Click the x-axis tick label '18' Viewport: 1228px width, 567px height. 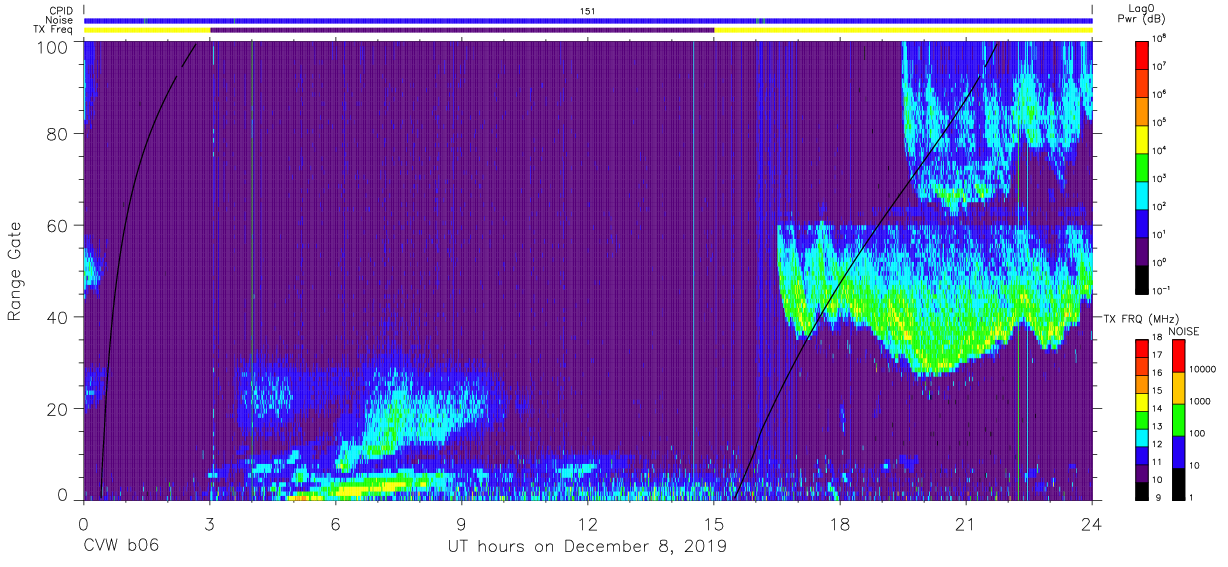[840, 525]
